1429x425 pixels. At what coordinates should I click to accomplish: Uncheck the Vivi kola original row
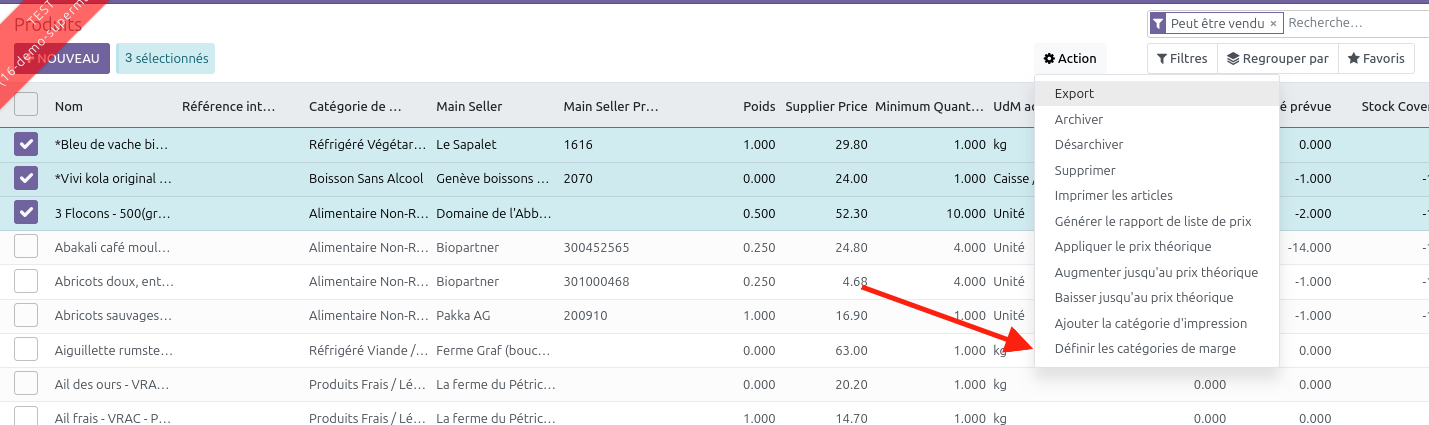pyautogui.click(x=26, y=179)
